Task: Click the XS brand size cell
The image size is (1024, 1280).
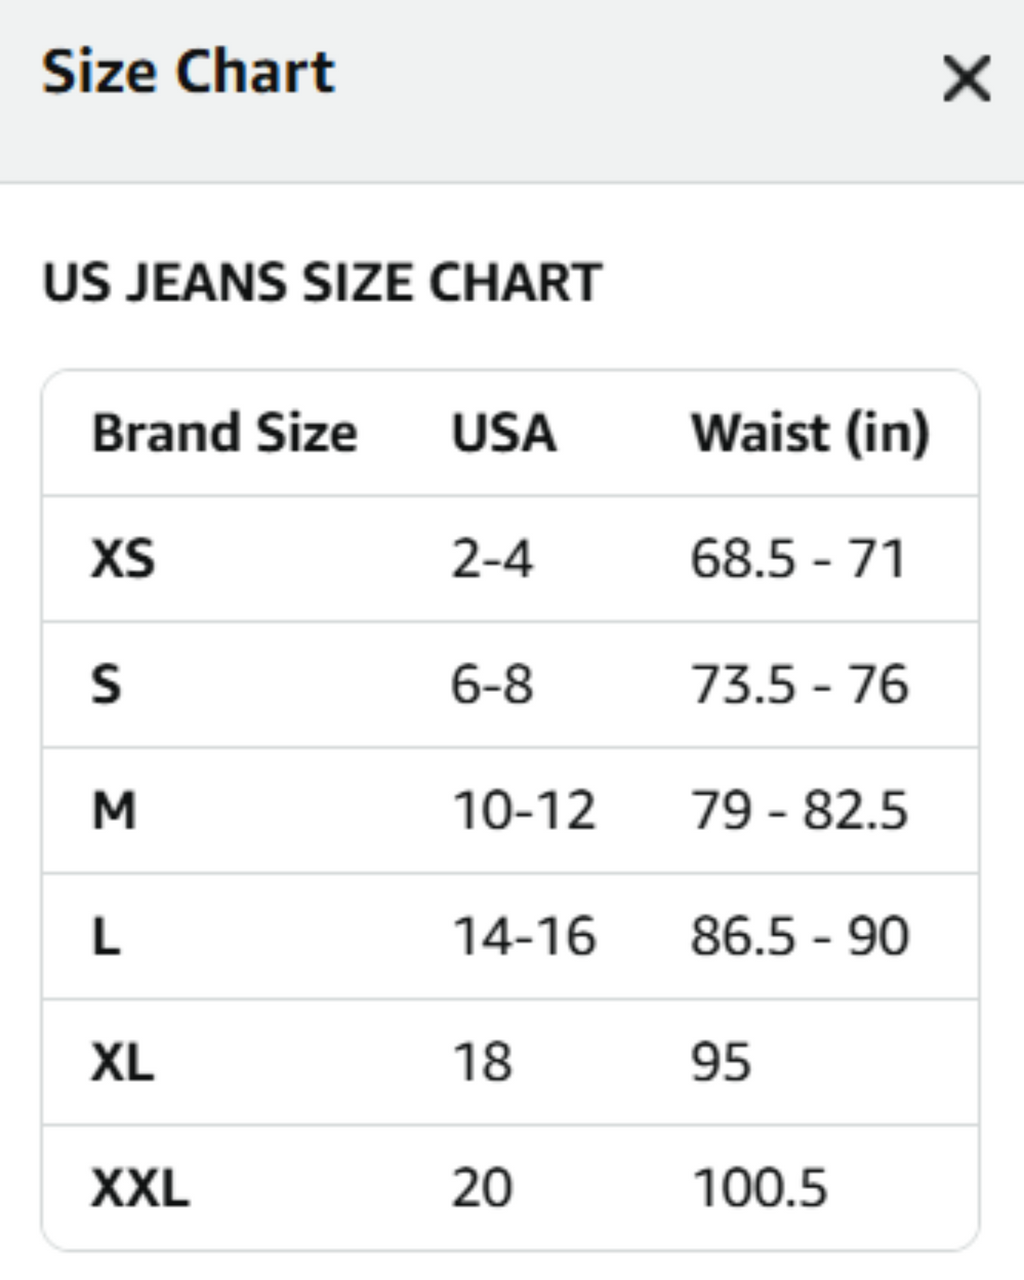Action: coord(123,558)
